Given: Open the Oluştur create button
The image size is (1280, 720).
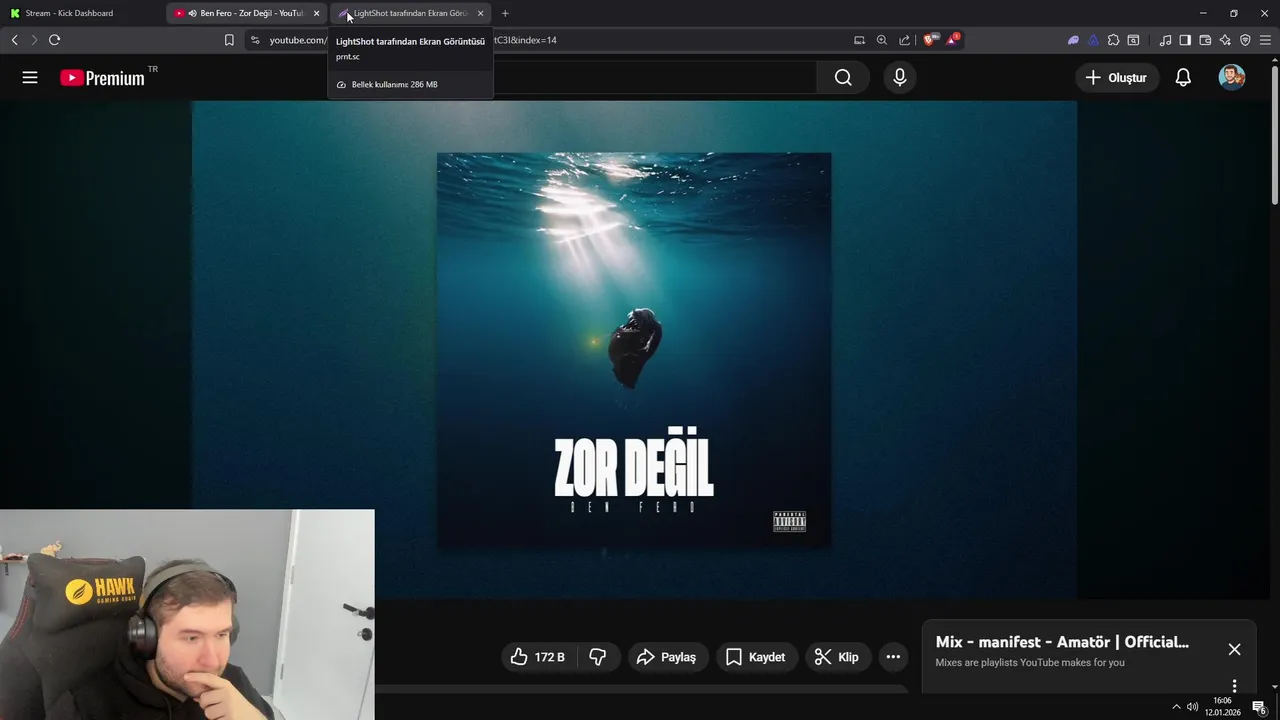Looking at the screenshot, I should click(1116, 77).
